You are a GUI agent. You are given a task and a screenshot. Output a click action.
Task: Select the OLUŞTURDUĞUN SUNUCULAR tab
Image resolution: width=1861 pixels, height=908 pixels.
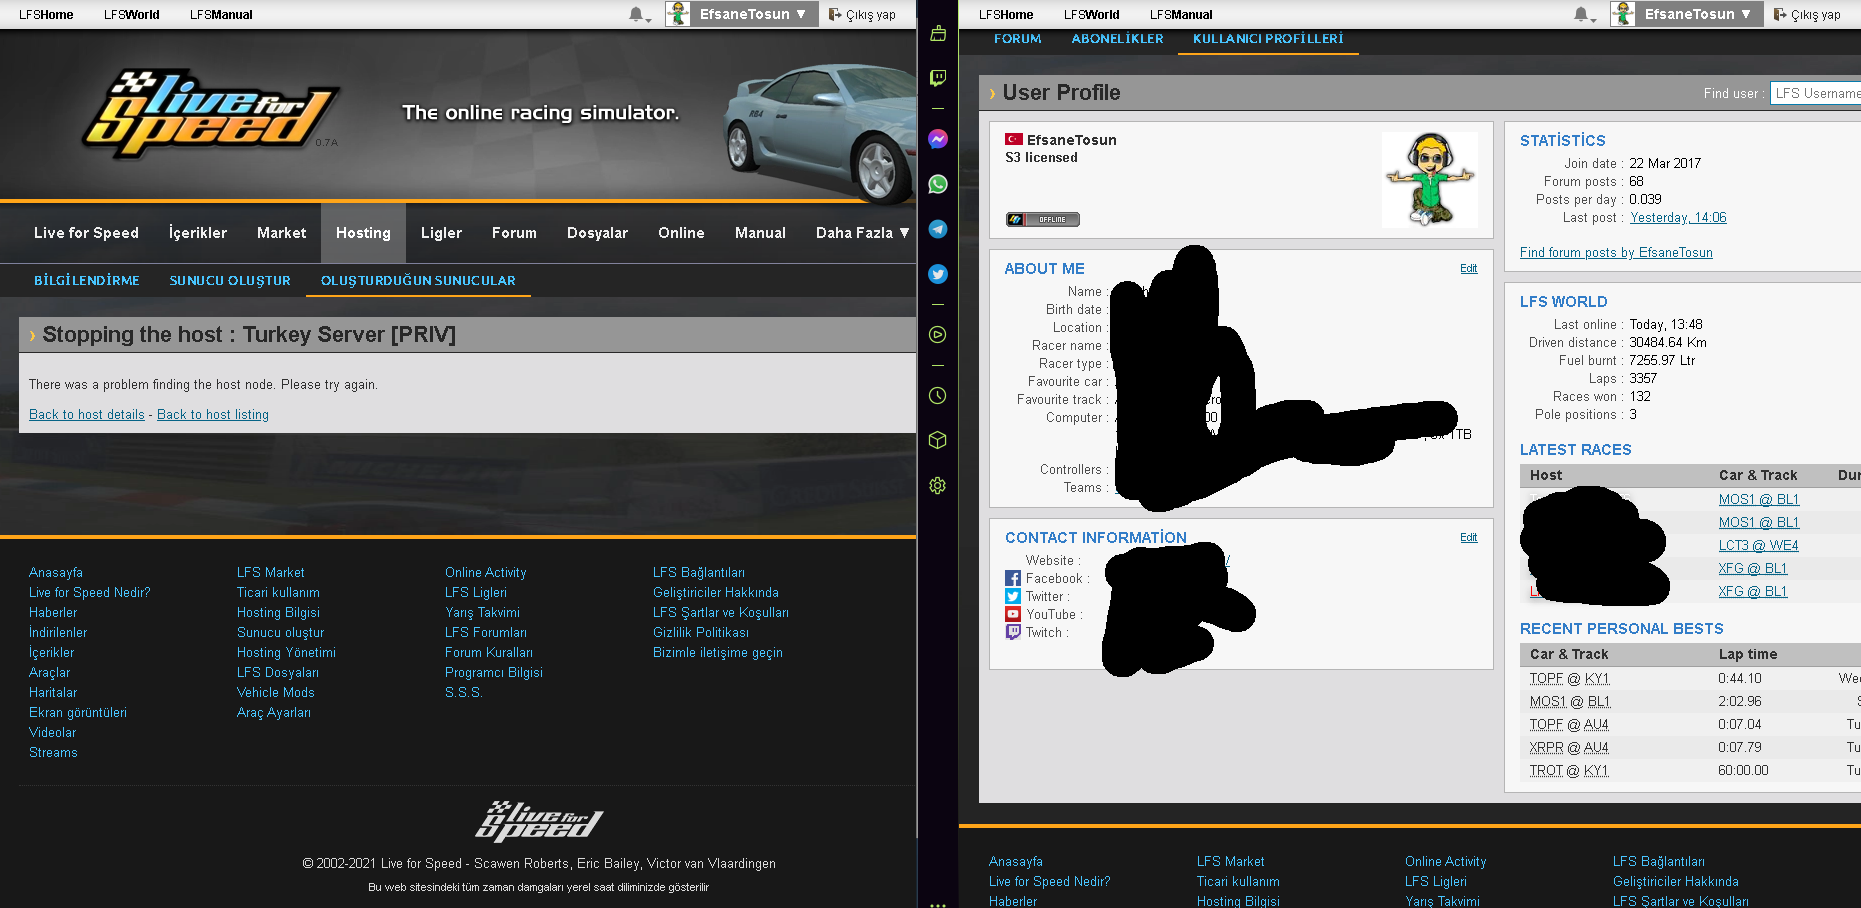[418, 280]
